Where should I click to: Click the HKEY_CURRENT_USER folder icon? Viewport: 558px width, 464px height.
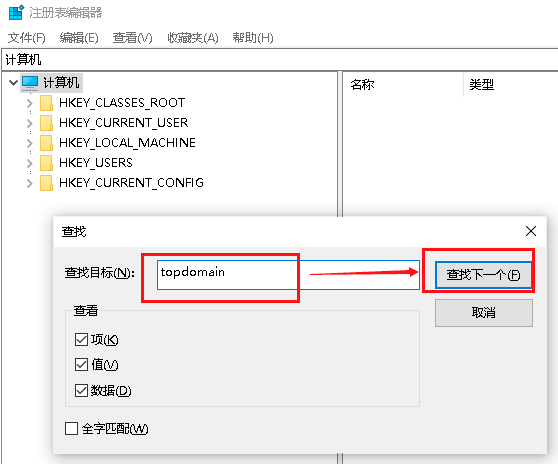[x=46, y=123]
